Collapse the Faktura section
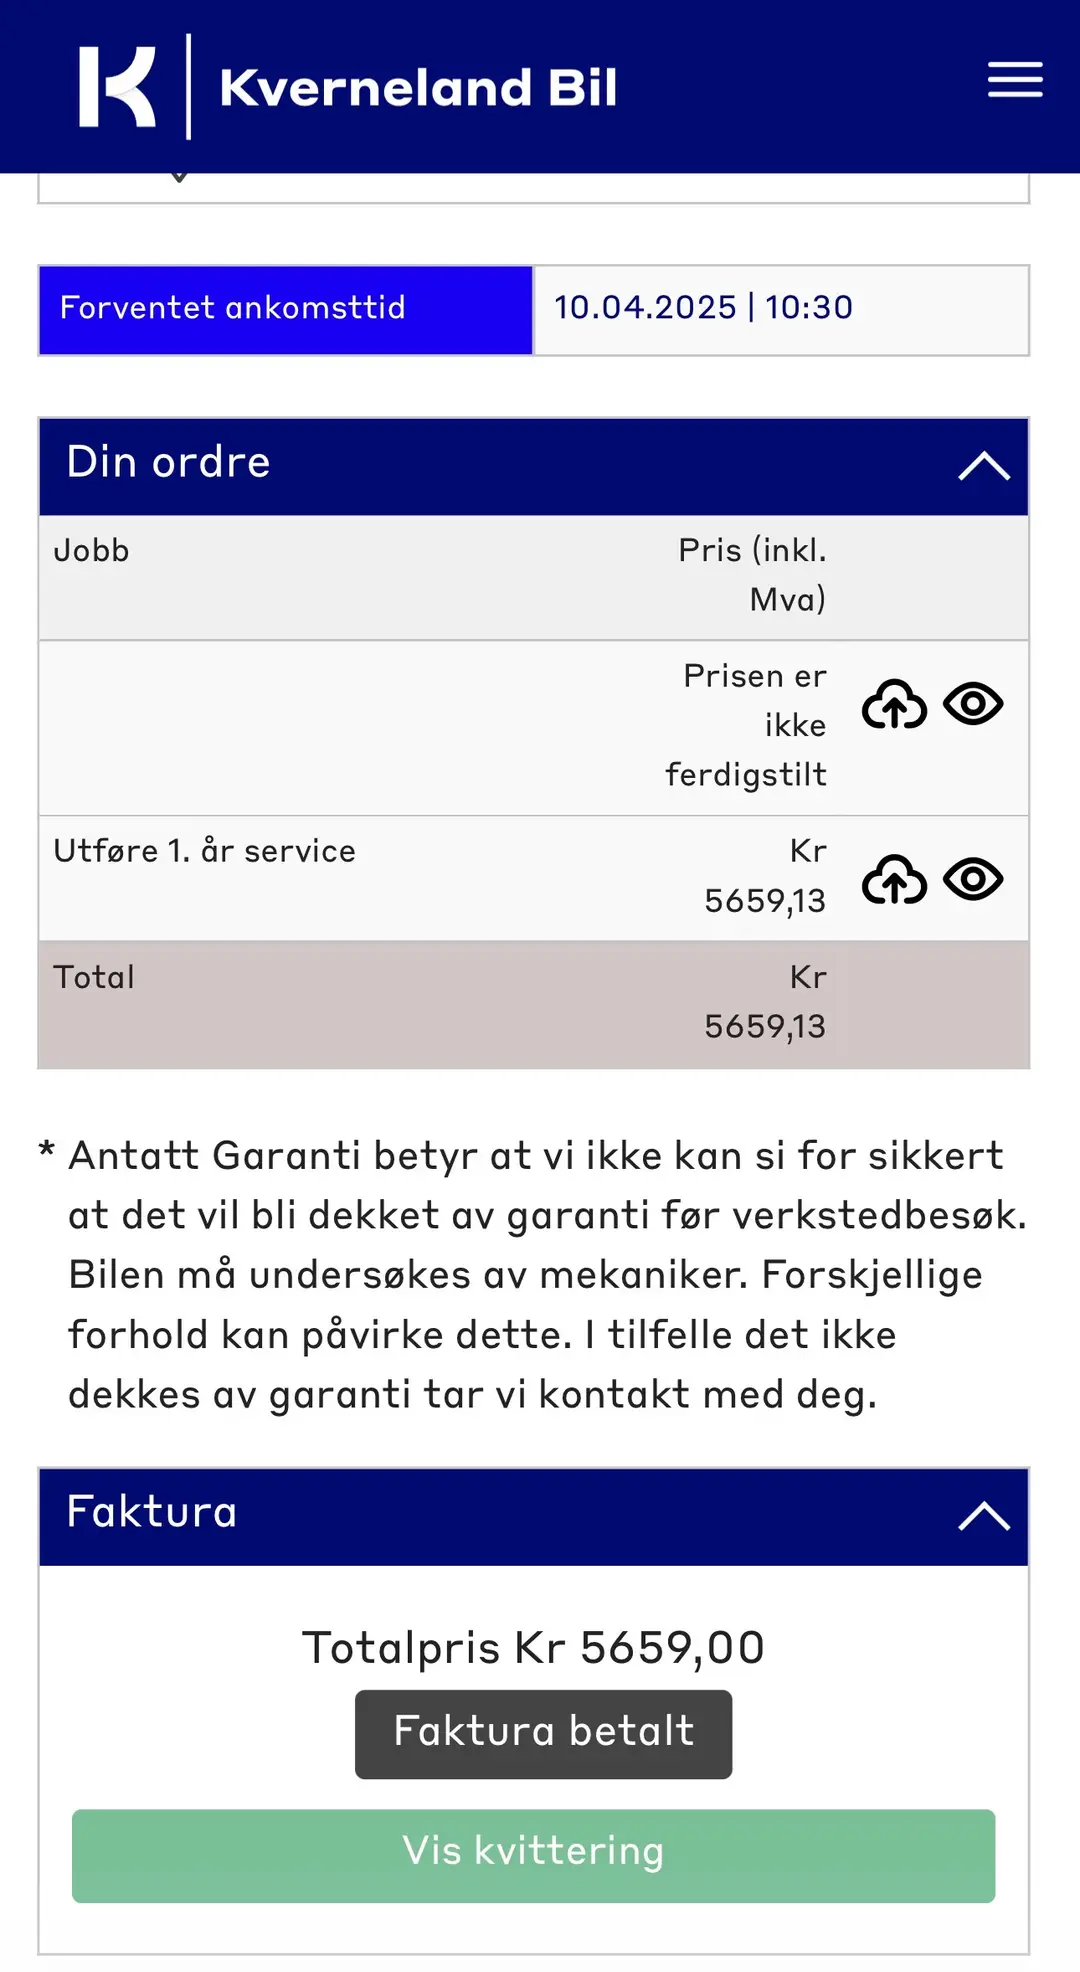Image resolution: width=1080 pixels, height=1972 pixels. (984, 1516)
